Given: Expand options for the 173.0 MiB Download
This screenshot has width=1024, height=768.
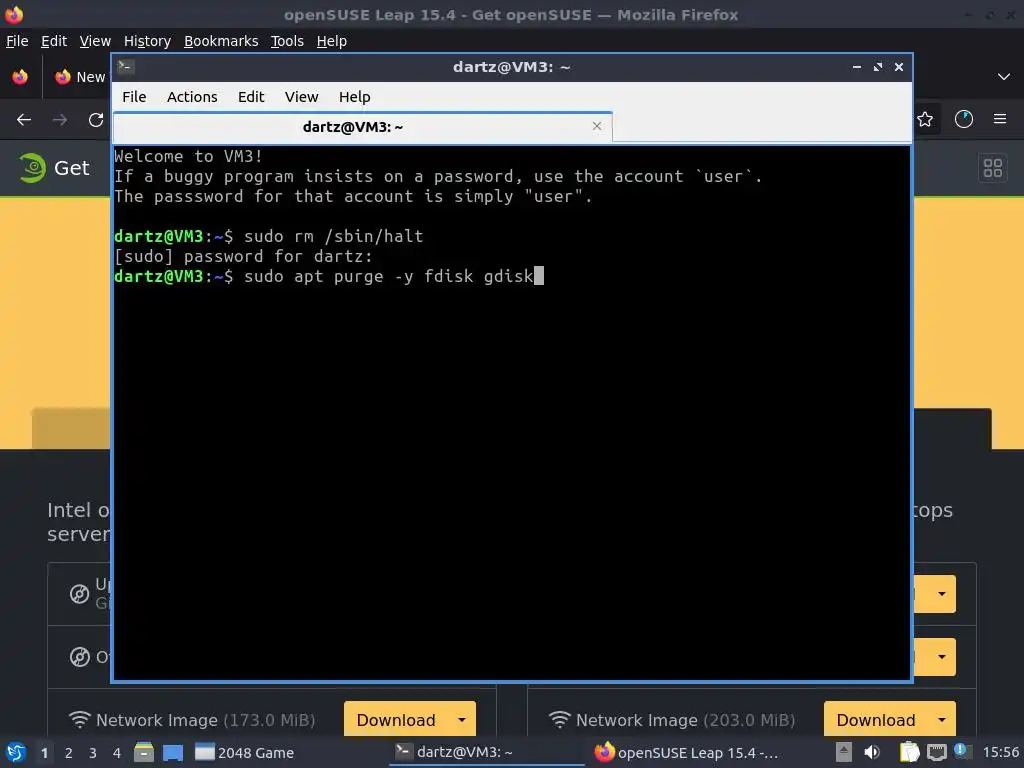Looking at the screenshot, I should (x=462, y=720).
